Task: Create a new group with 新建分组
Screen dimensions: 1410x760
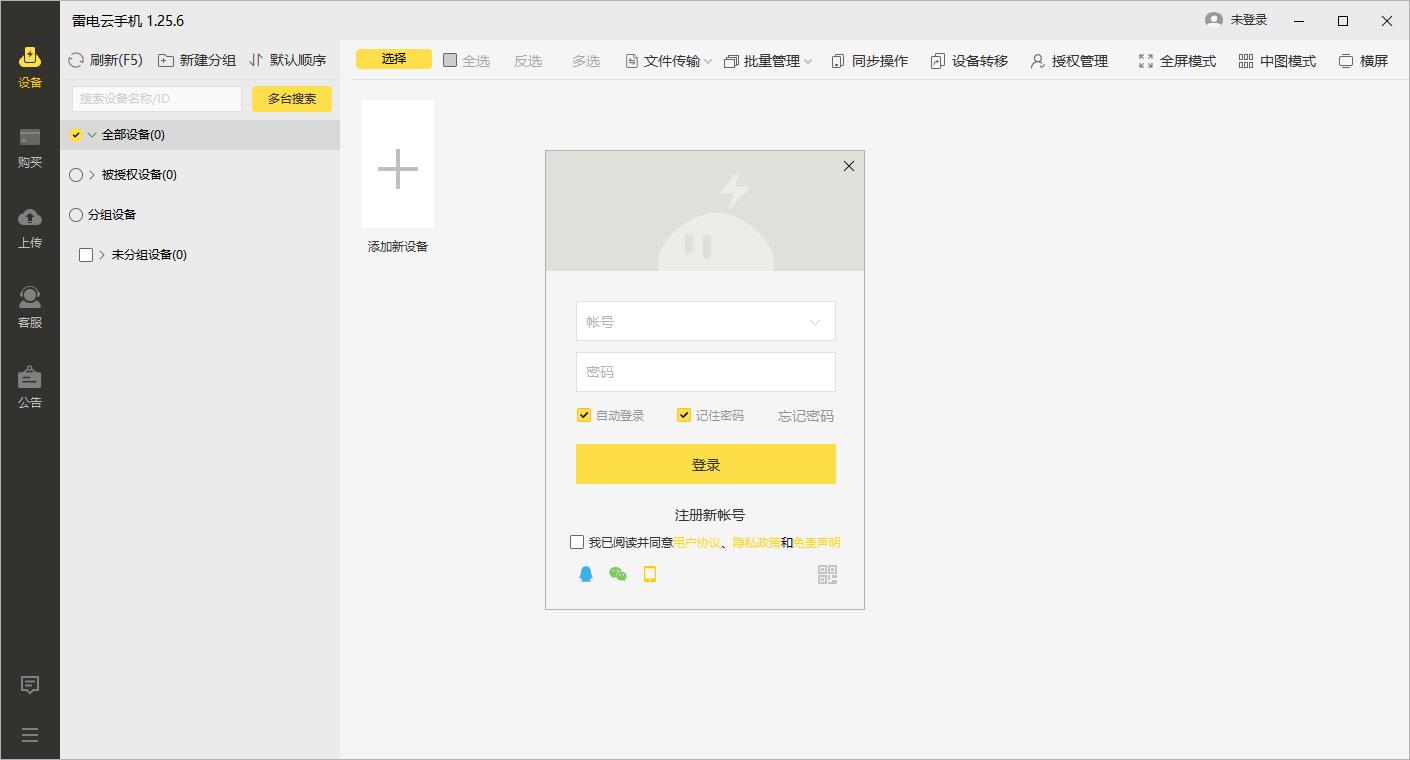Action: click(197, 60)
